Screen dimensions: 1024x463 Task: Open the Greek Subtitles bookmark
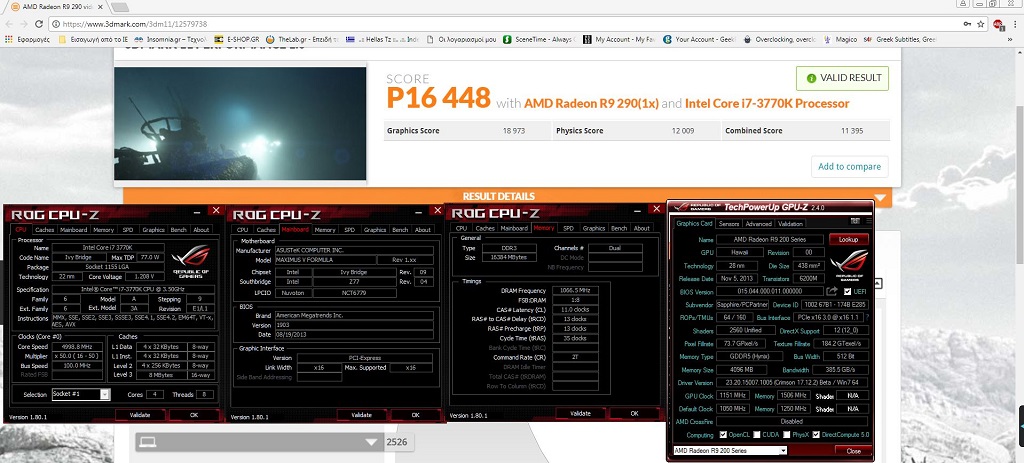899,39
